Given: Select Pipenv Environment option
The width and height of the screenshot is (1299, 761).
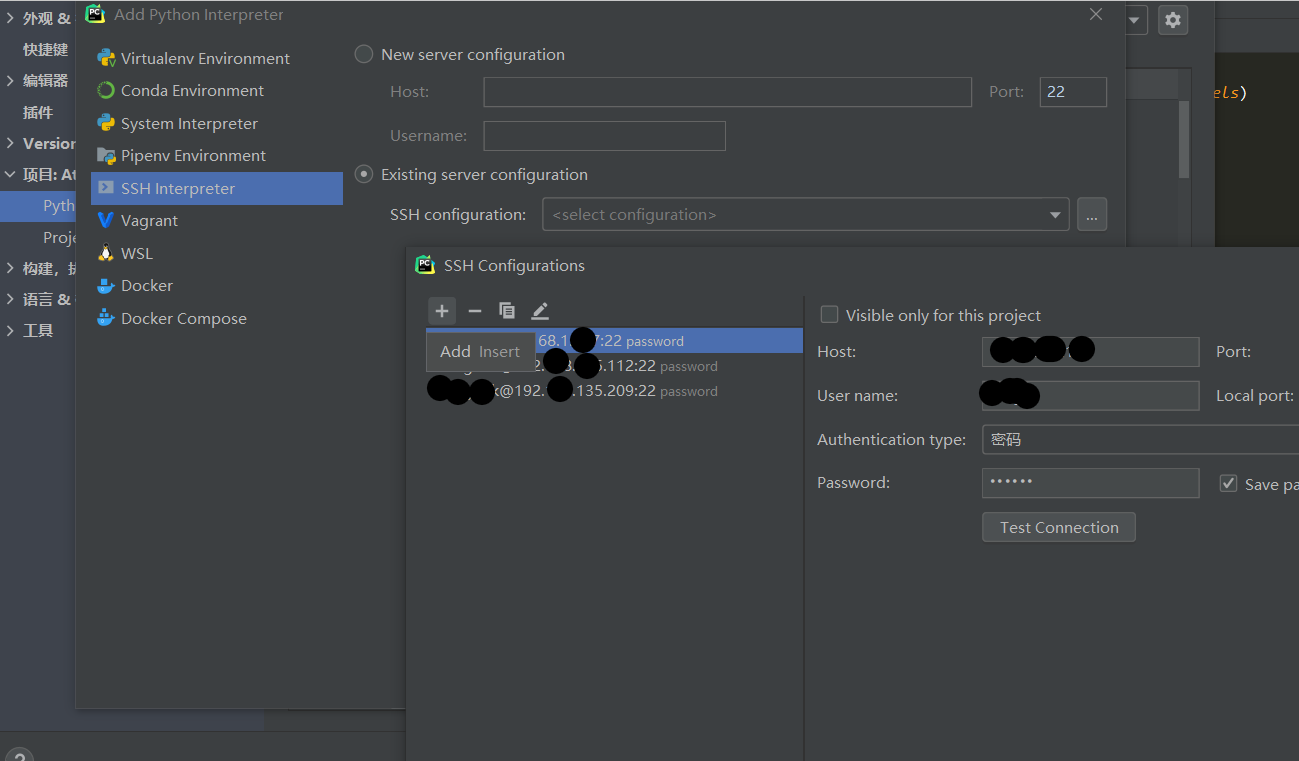Looking at the screenshot, I should [x=217, y=155].
